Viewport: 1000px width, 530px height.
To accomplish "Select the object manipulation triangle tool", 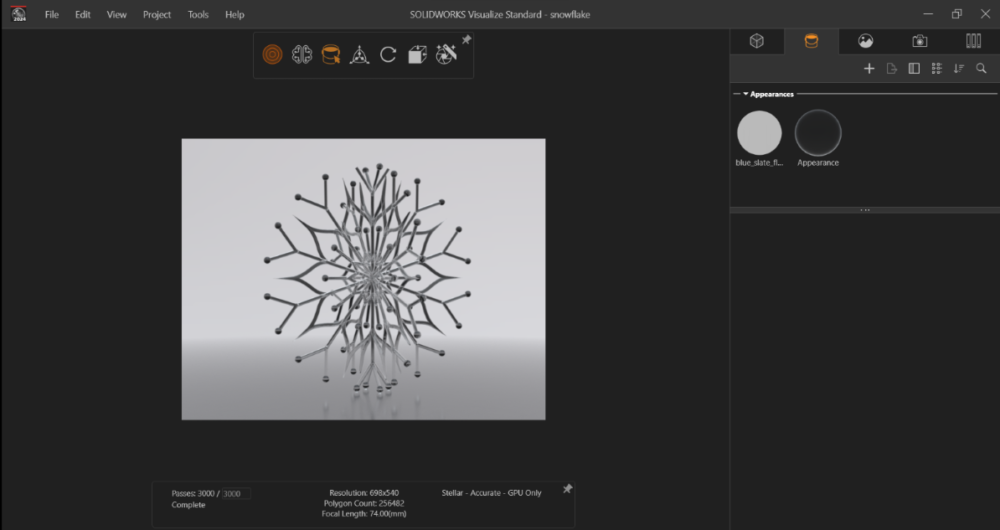I will point(359,54).
